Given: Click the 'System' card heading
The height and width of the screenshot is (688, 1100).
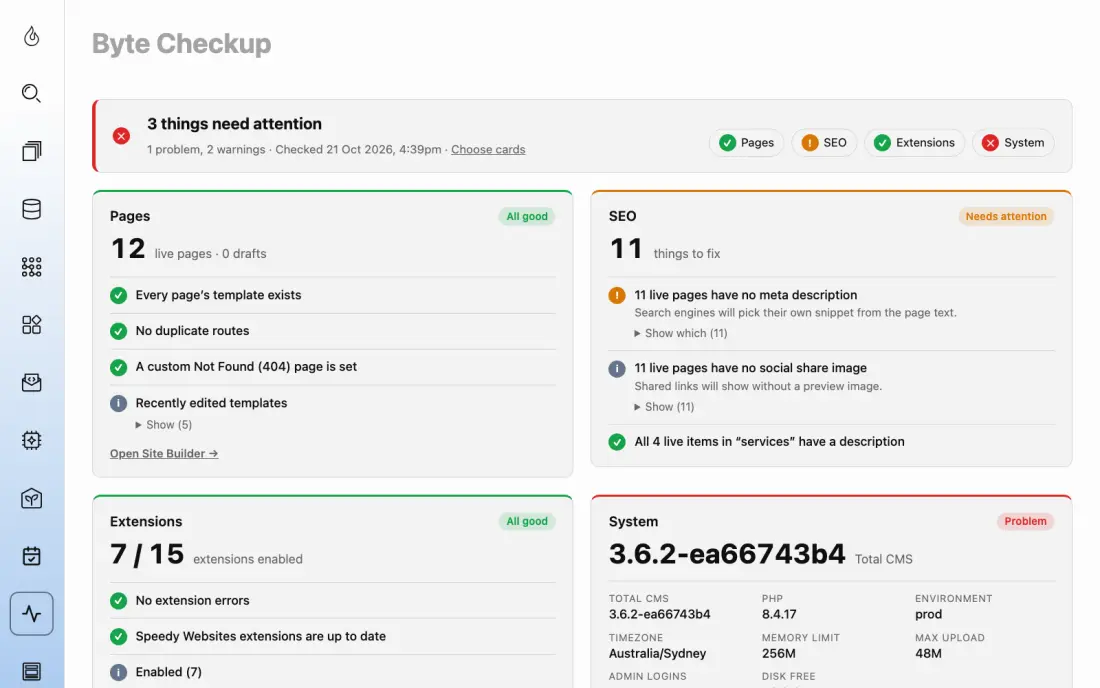Looking at the screenshot, I should (633, 521).
